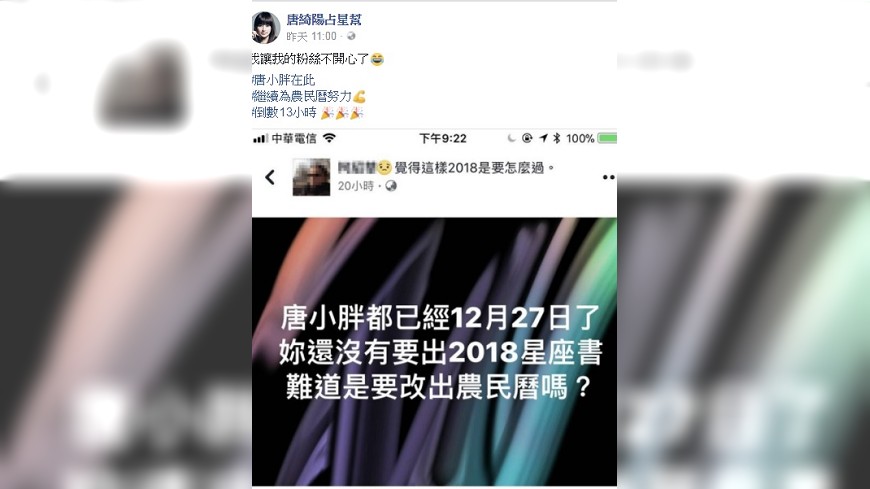Tap the blurred commenter avatar thumbnail
The height and width of the screenshot is (489, 870).
311,177
